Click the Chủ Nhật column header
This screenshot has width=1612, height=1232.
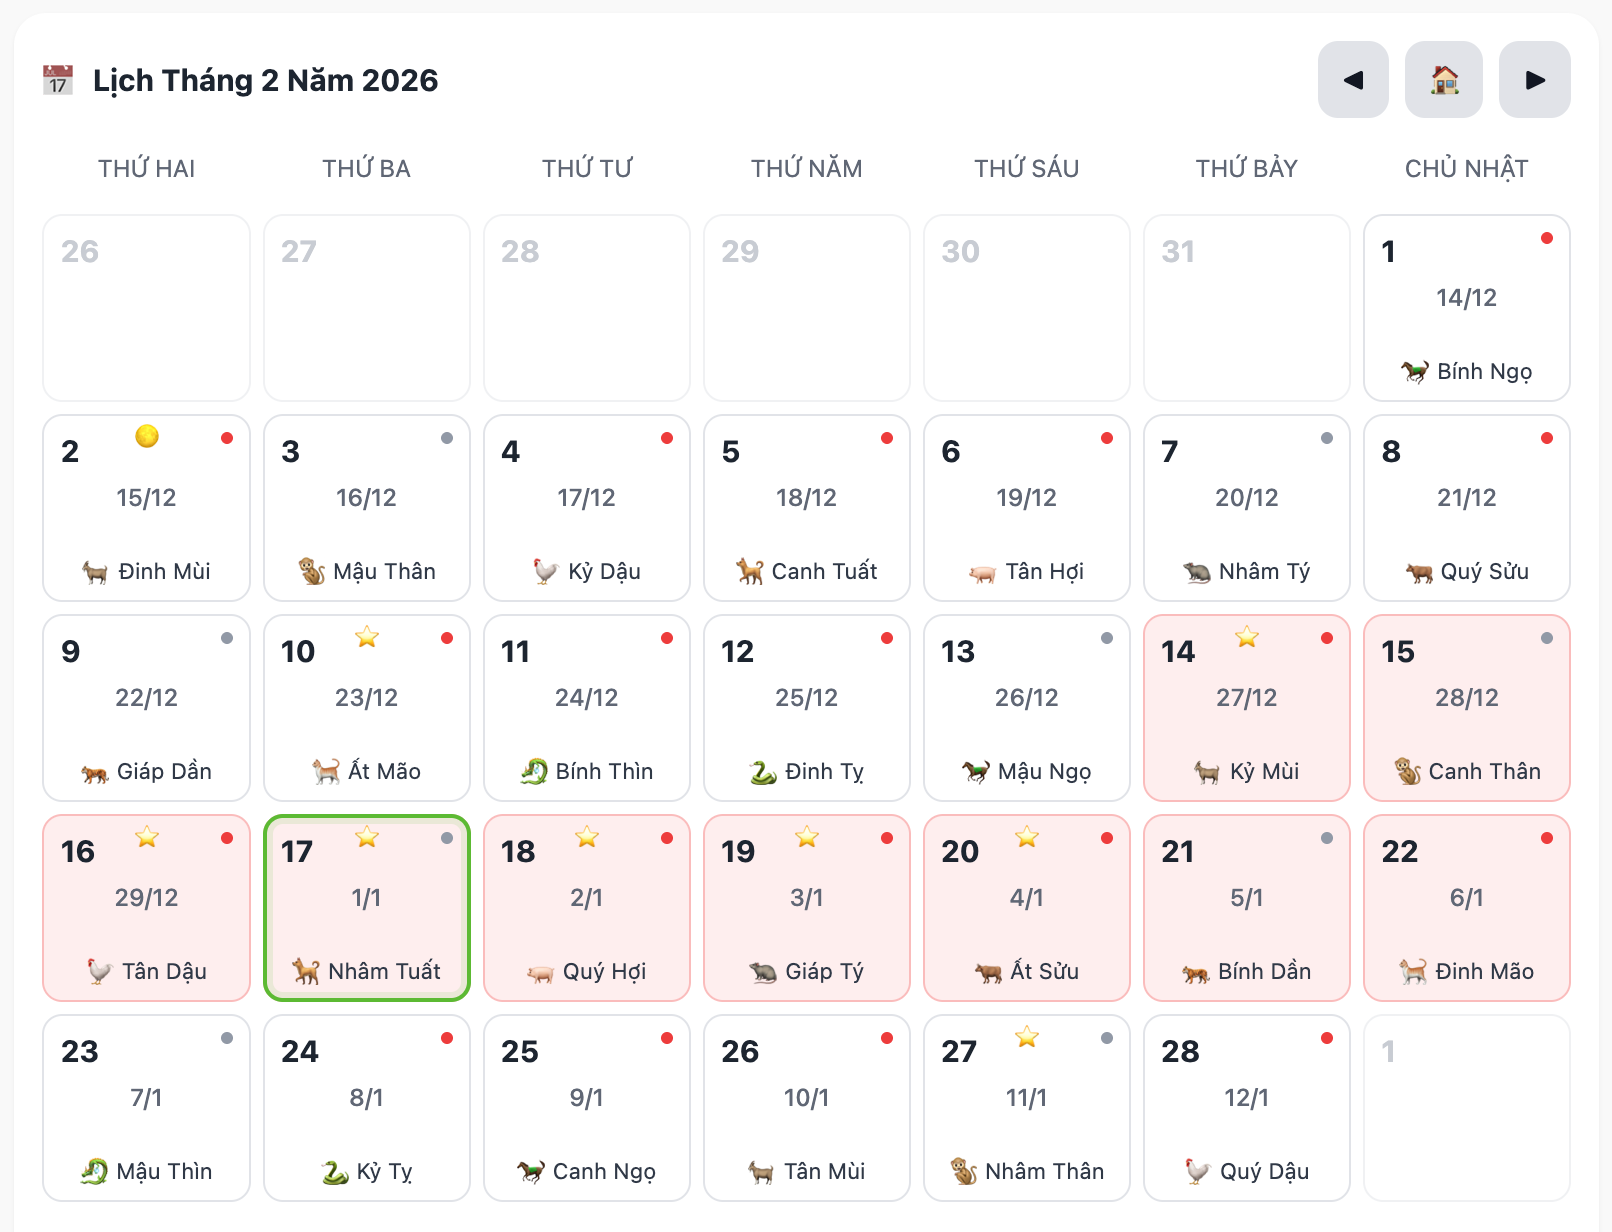click(x=1467, y=169)
